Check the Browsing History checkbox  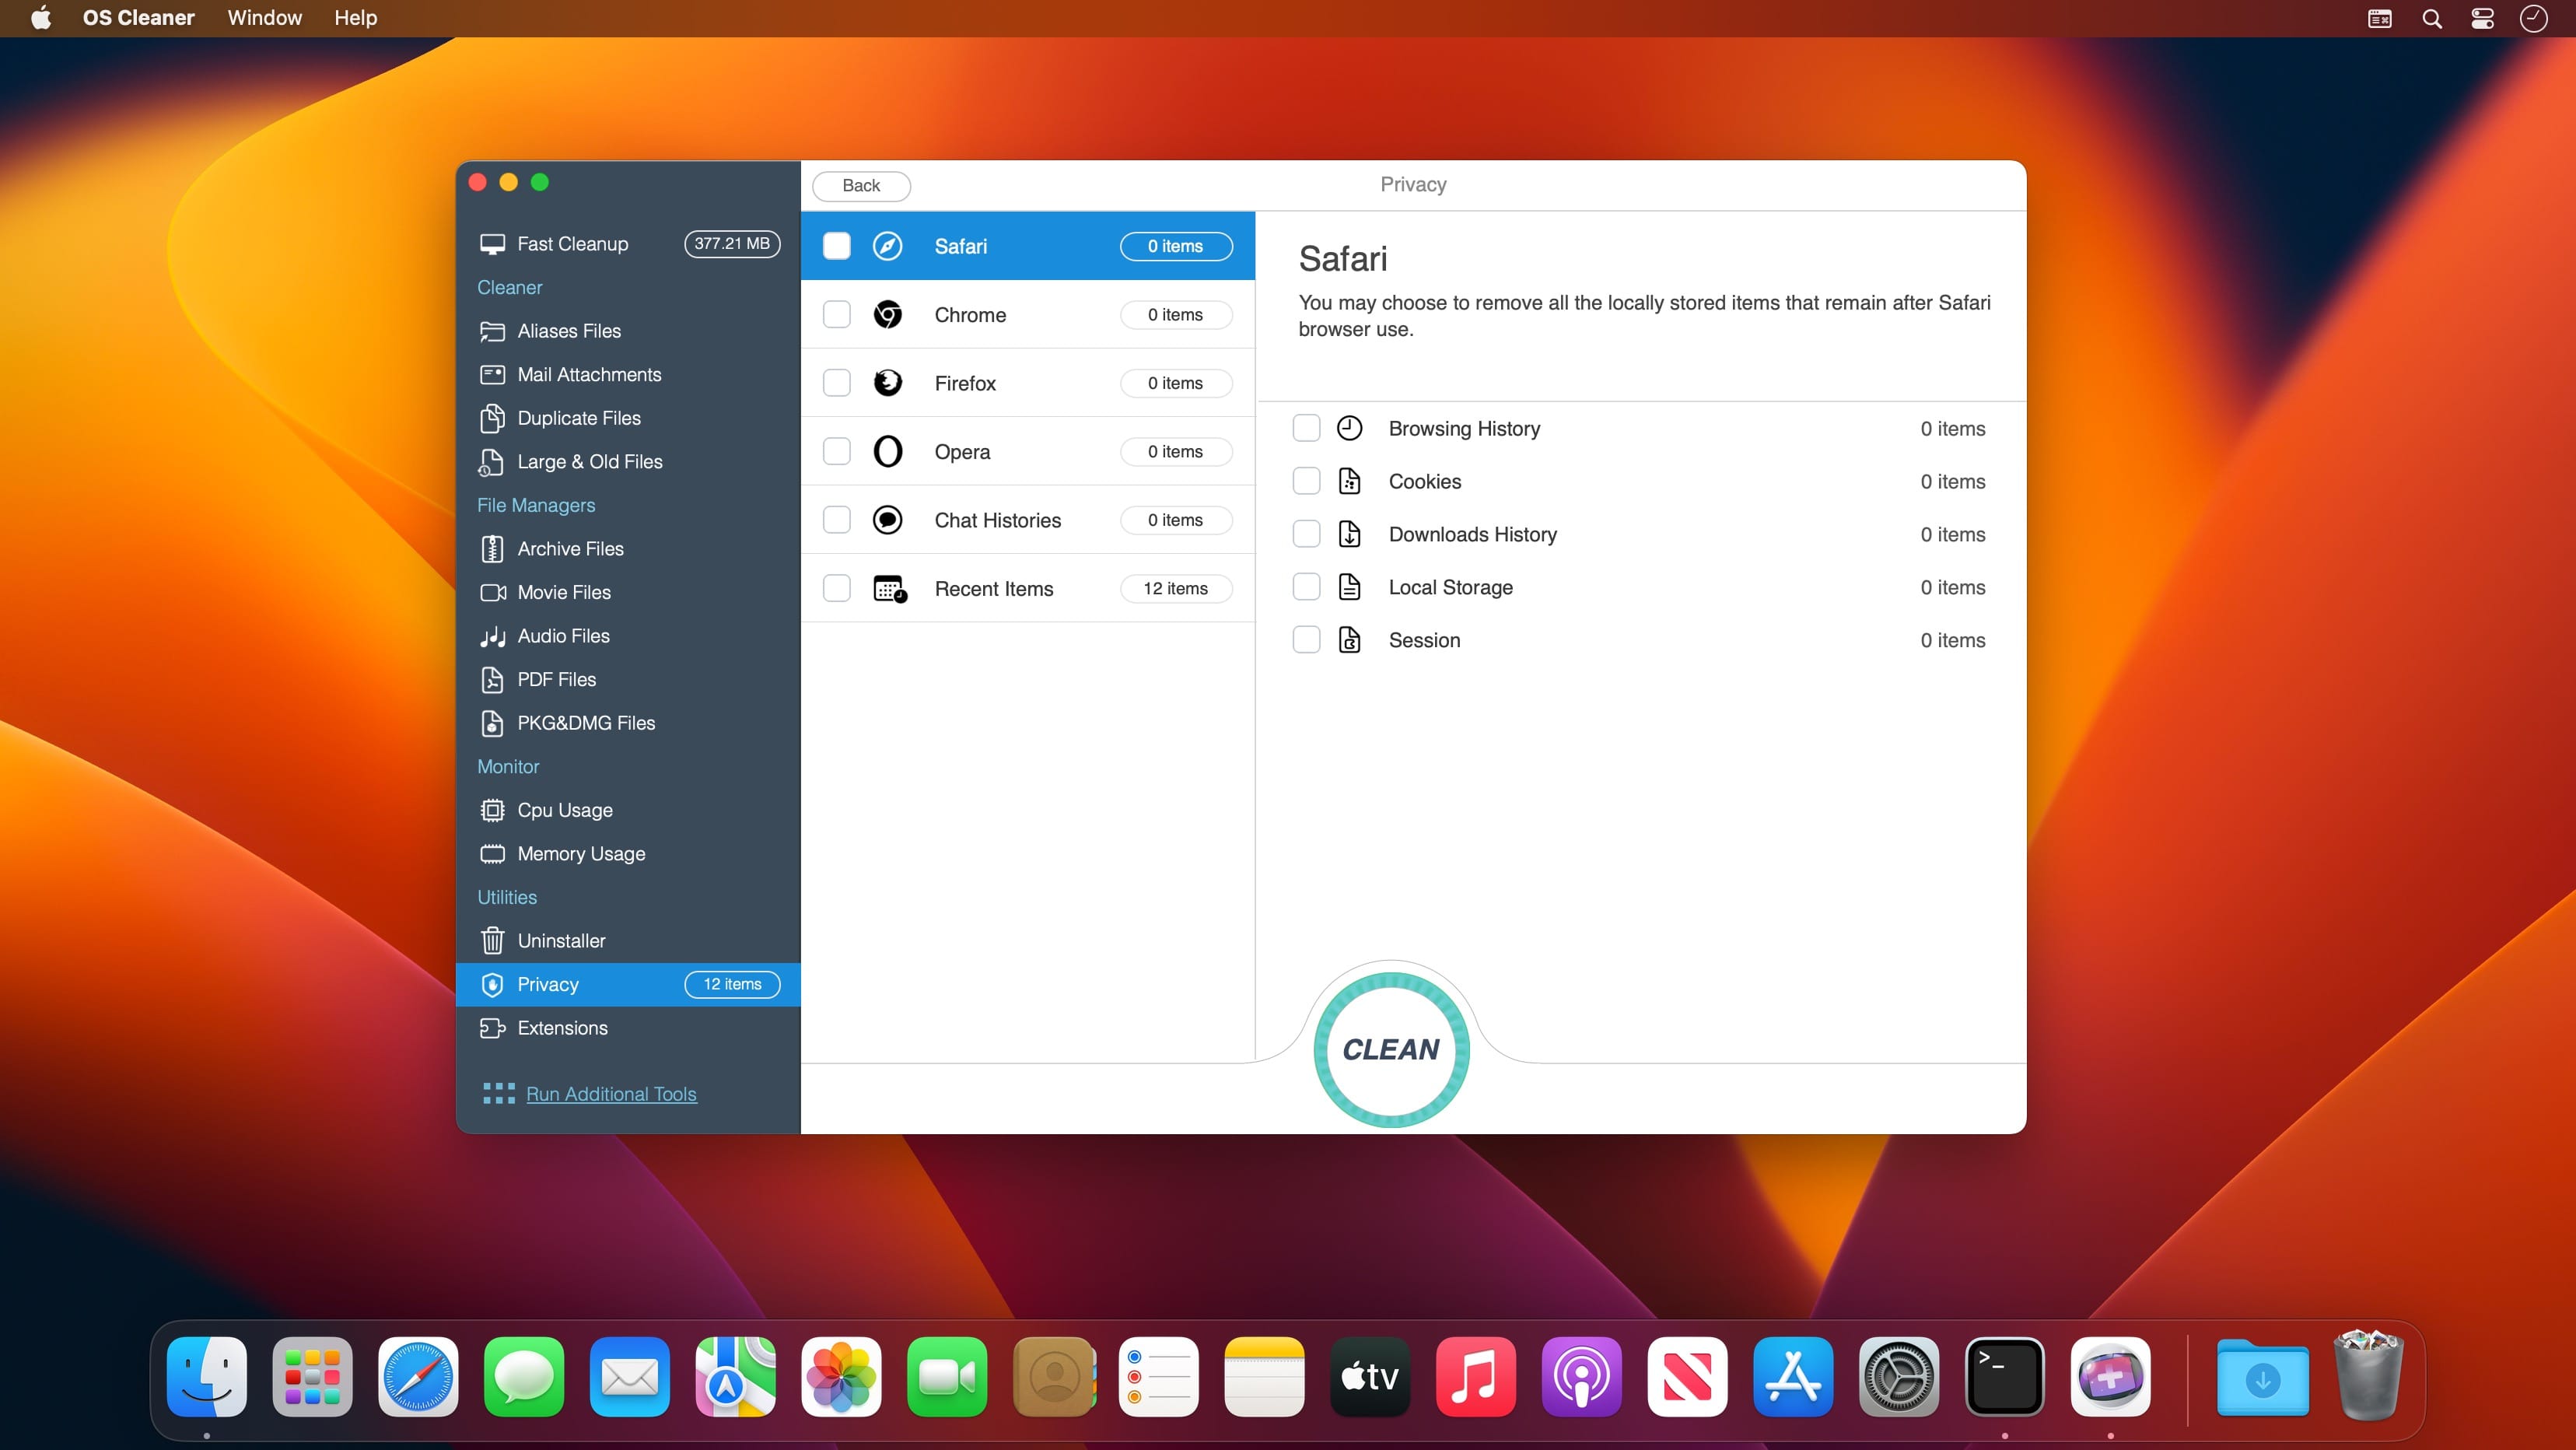click(x=1306, y=428)
